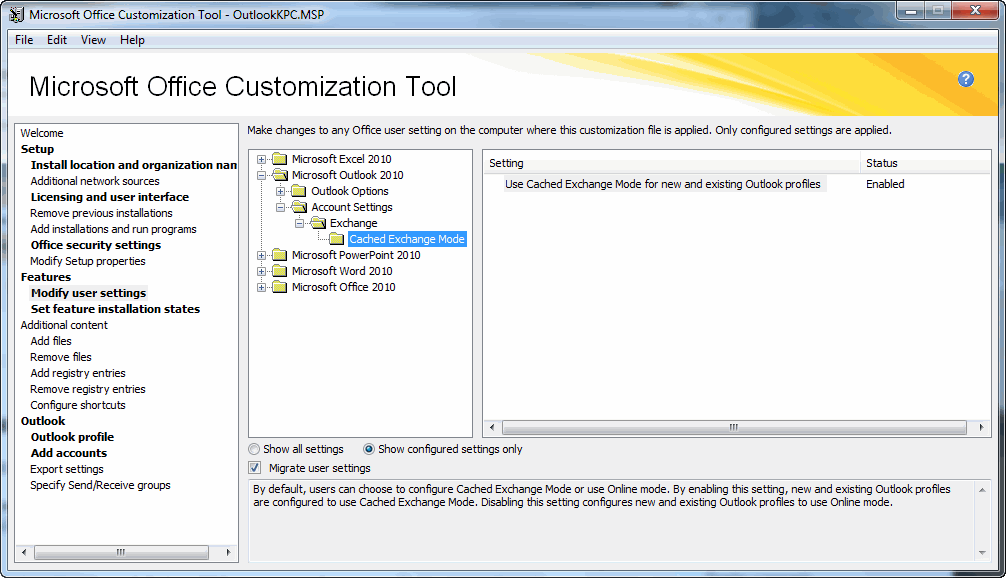The height and width of the screenshot is (578, 1006).
Task: Open Specify Send/Receive groups page
Action: 100,485
